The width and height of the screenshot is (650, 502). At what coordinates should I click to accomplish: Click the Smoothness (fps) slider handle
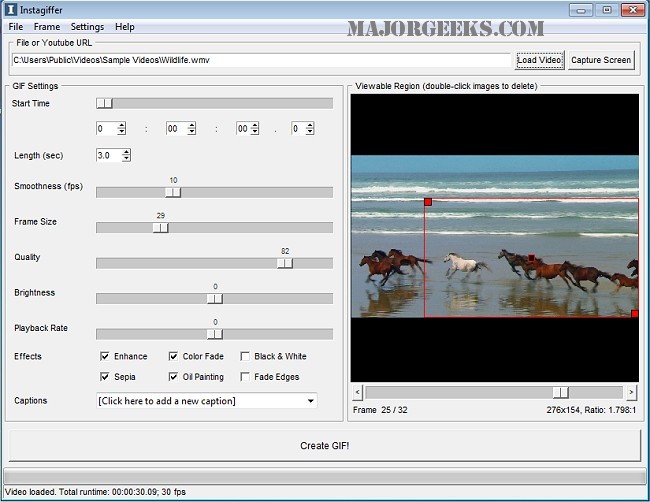[173, 192]
